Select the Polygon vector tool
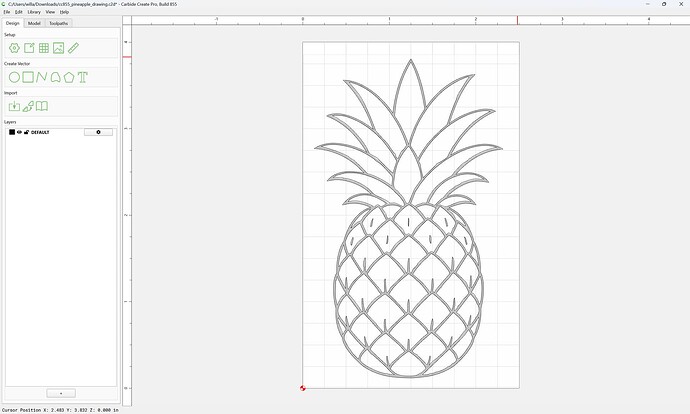 69,77
